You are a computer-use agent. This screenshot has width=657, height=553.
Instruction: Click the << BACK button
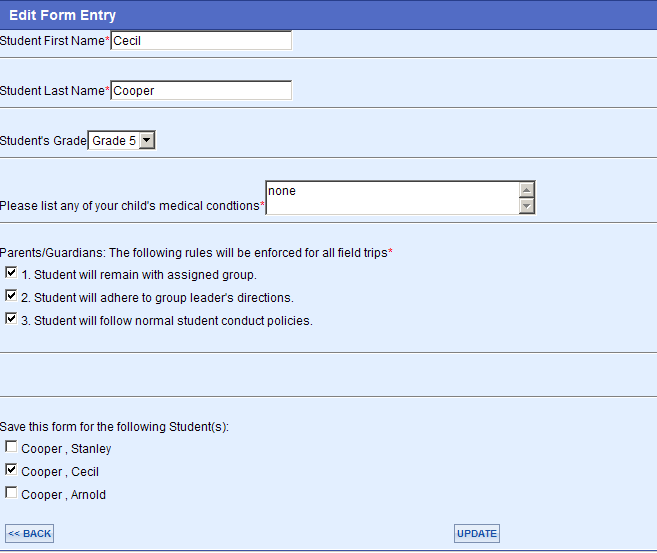[30, 534]
